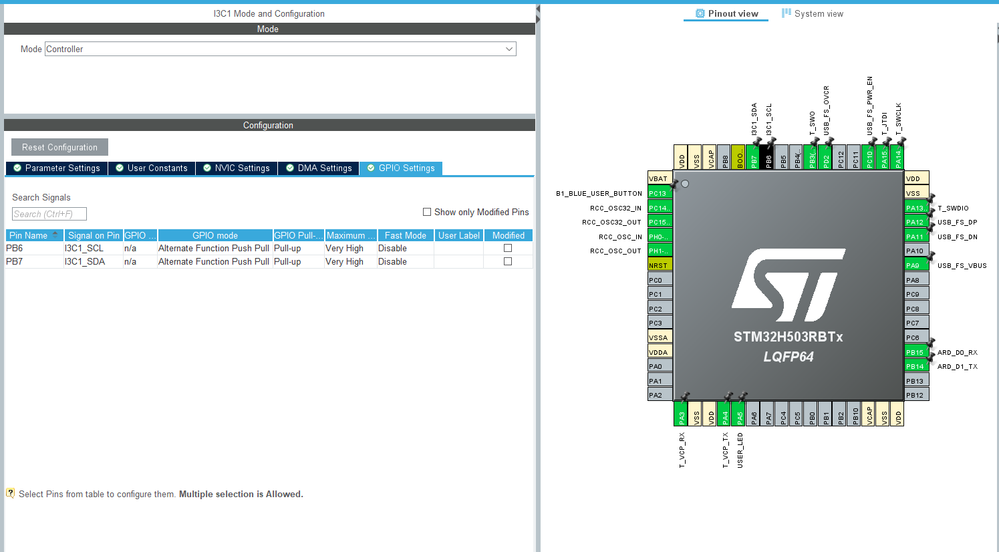999x552 pixels.
Task: Click the PB15 ARD_D0_RX pin
Action: tap(915, 352)
